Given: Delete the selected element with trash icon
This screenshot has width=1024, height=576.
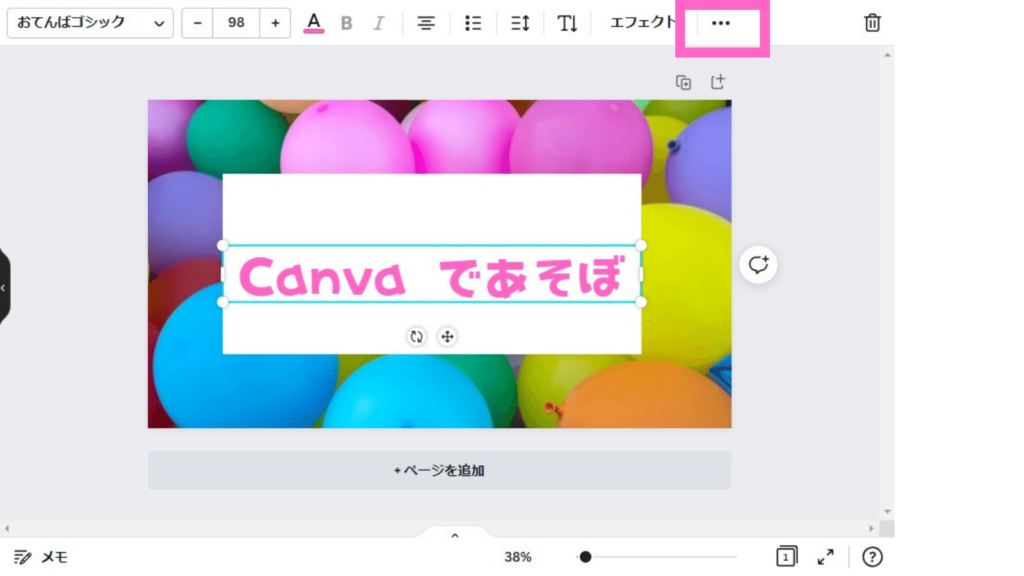Looking at the screenshot, I should [x=872, y=23].
